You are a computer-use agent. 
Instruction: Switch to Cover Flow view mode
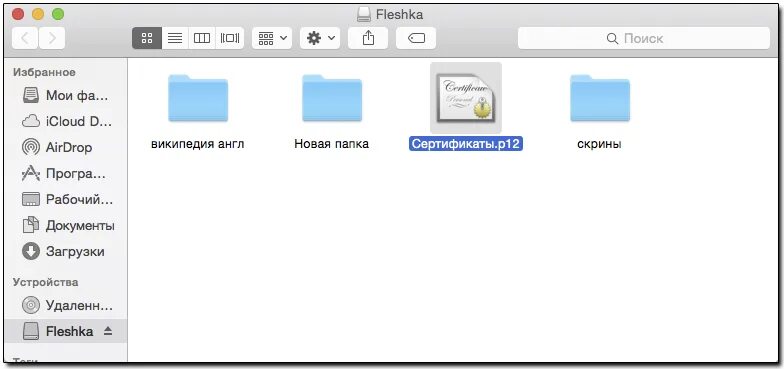230,38
